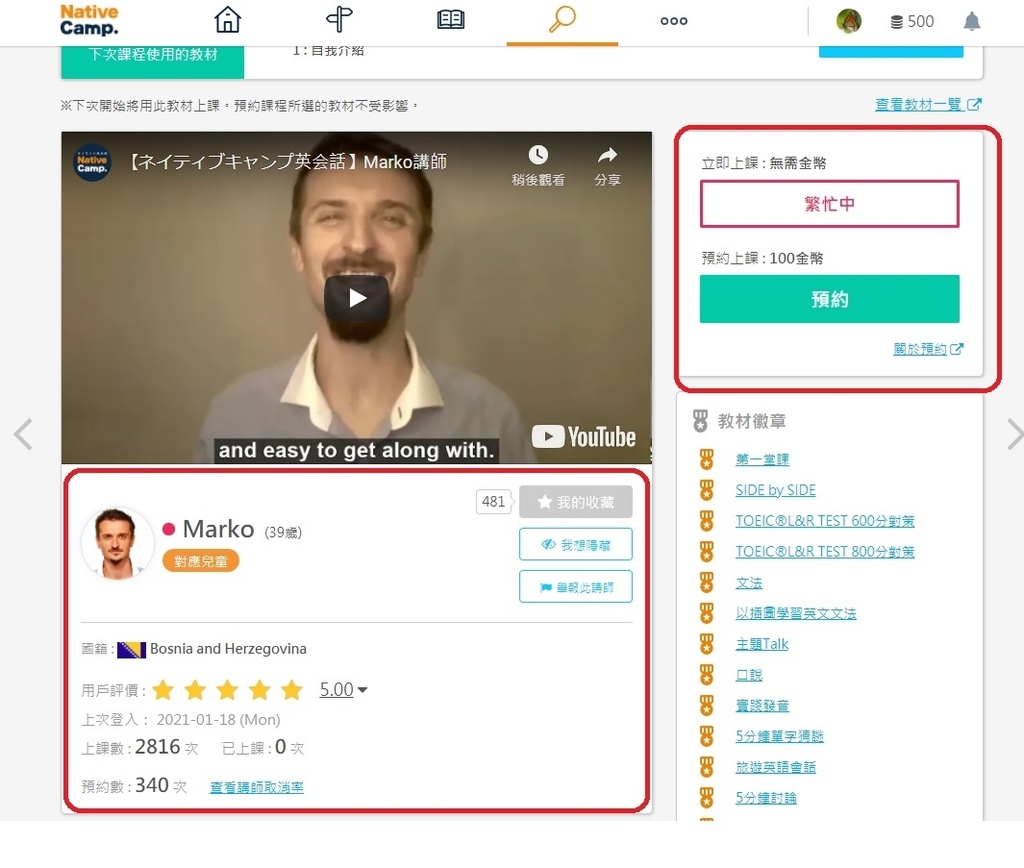Screen dimensions: 1024x868
Task: Click the 對應兒童 badge
Action: pyautogui.click(x=200, y=561)
